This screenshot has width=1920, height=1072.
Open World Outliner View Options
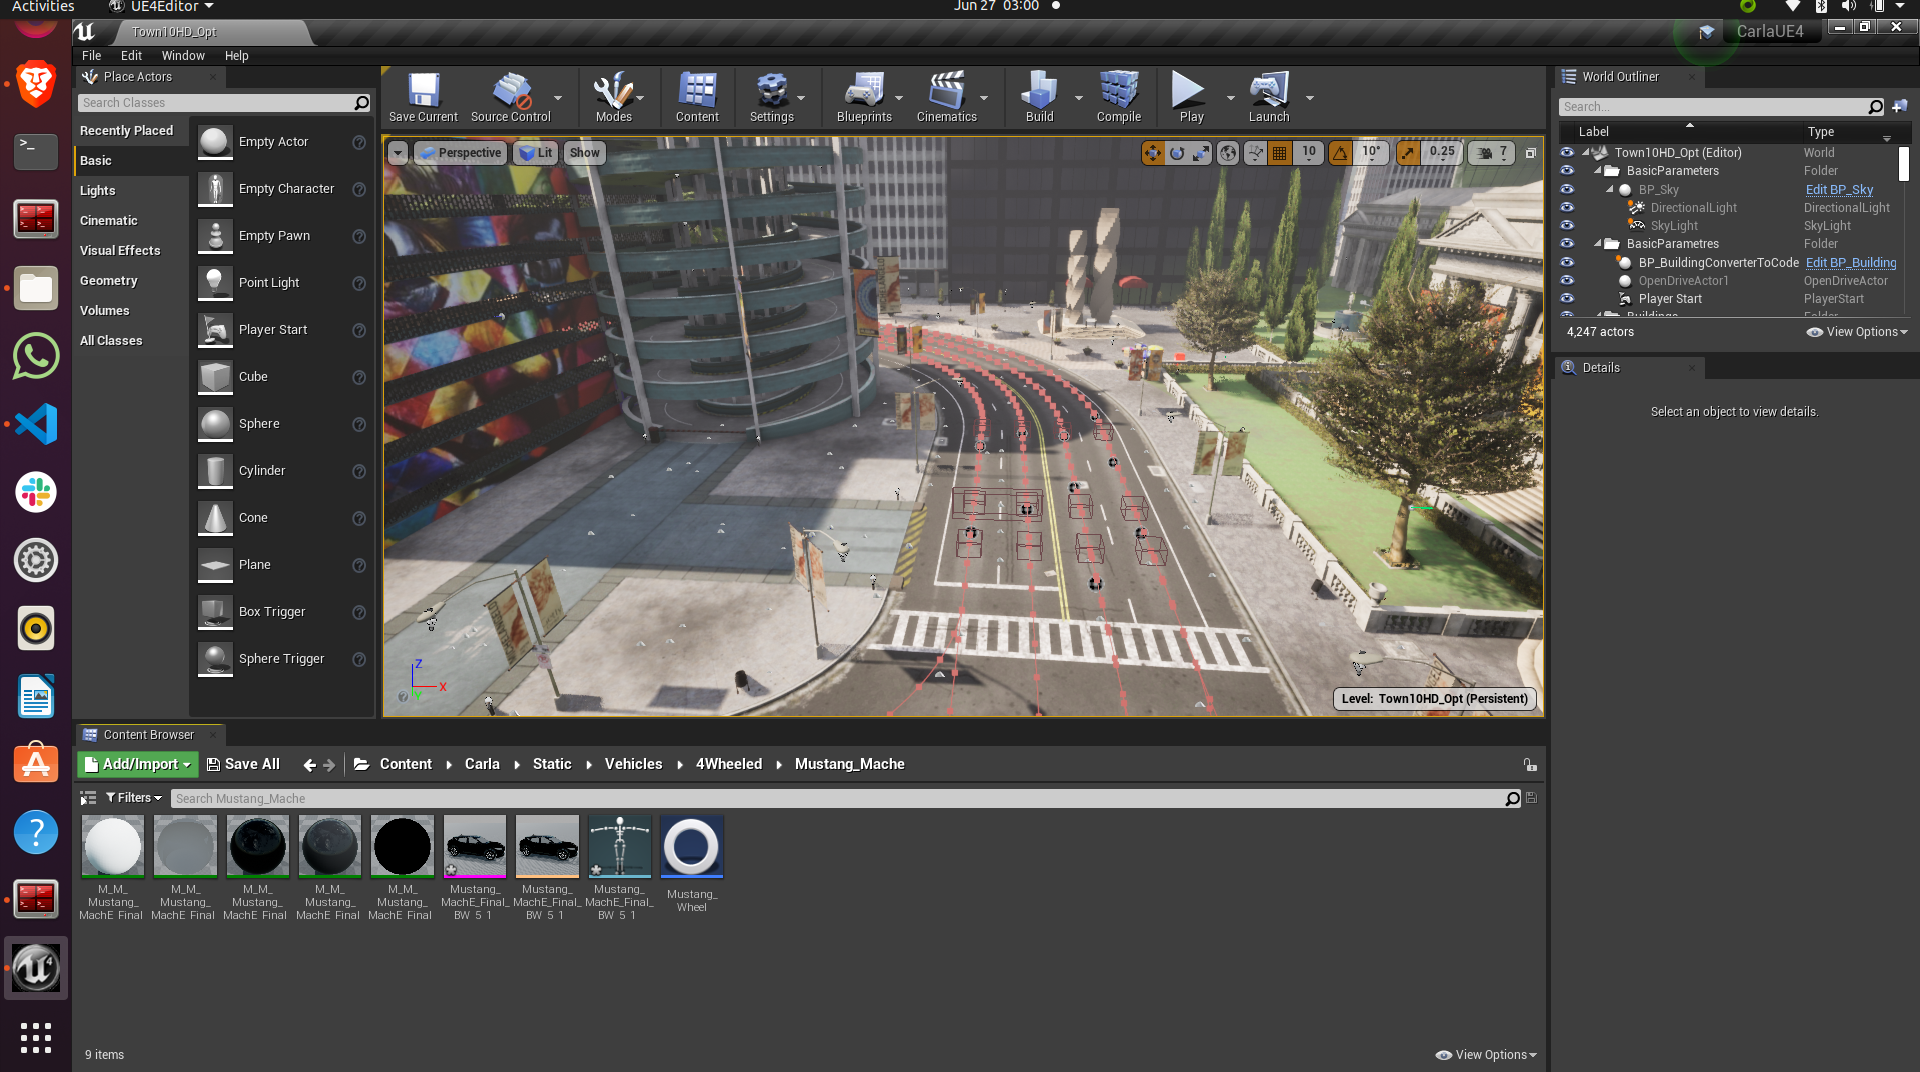pos(1857,332)
